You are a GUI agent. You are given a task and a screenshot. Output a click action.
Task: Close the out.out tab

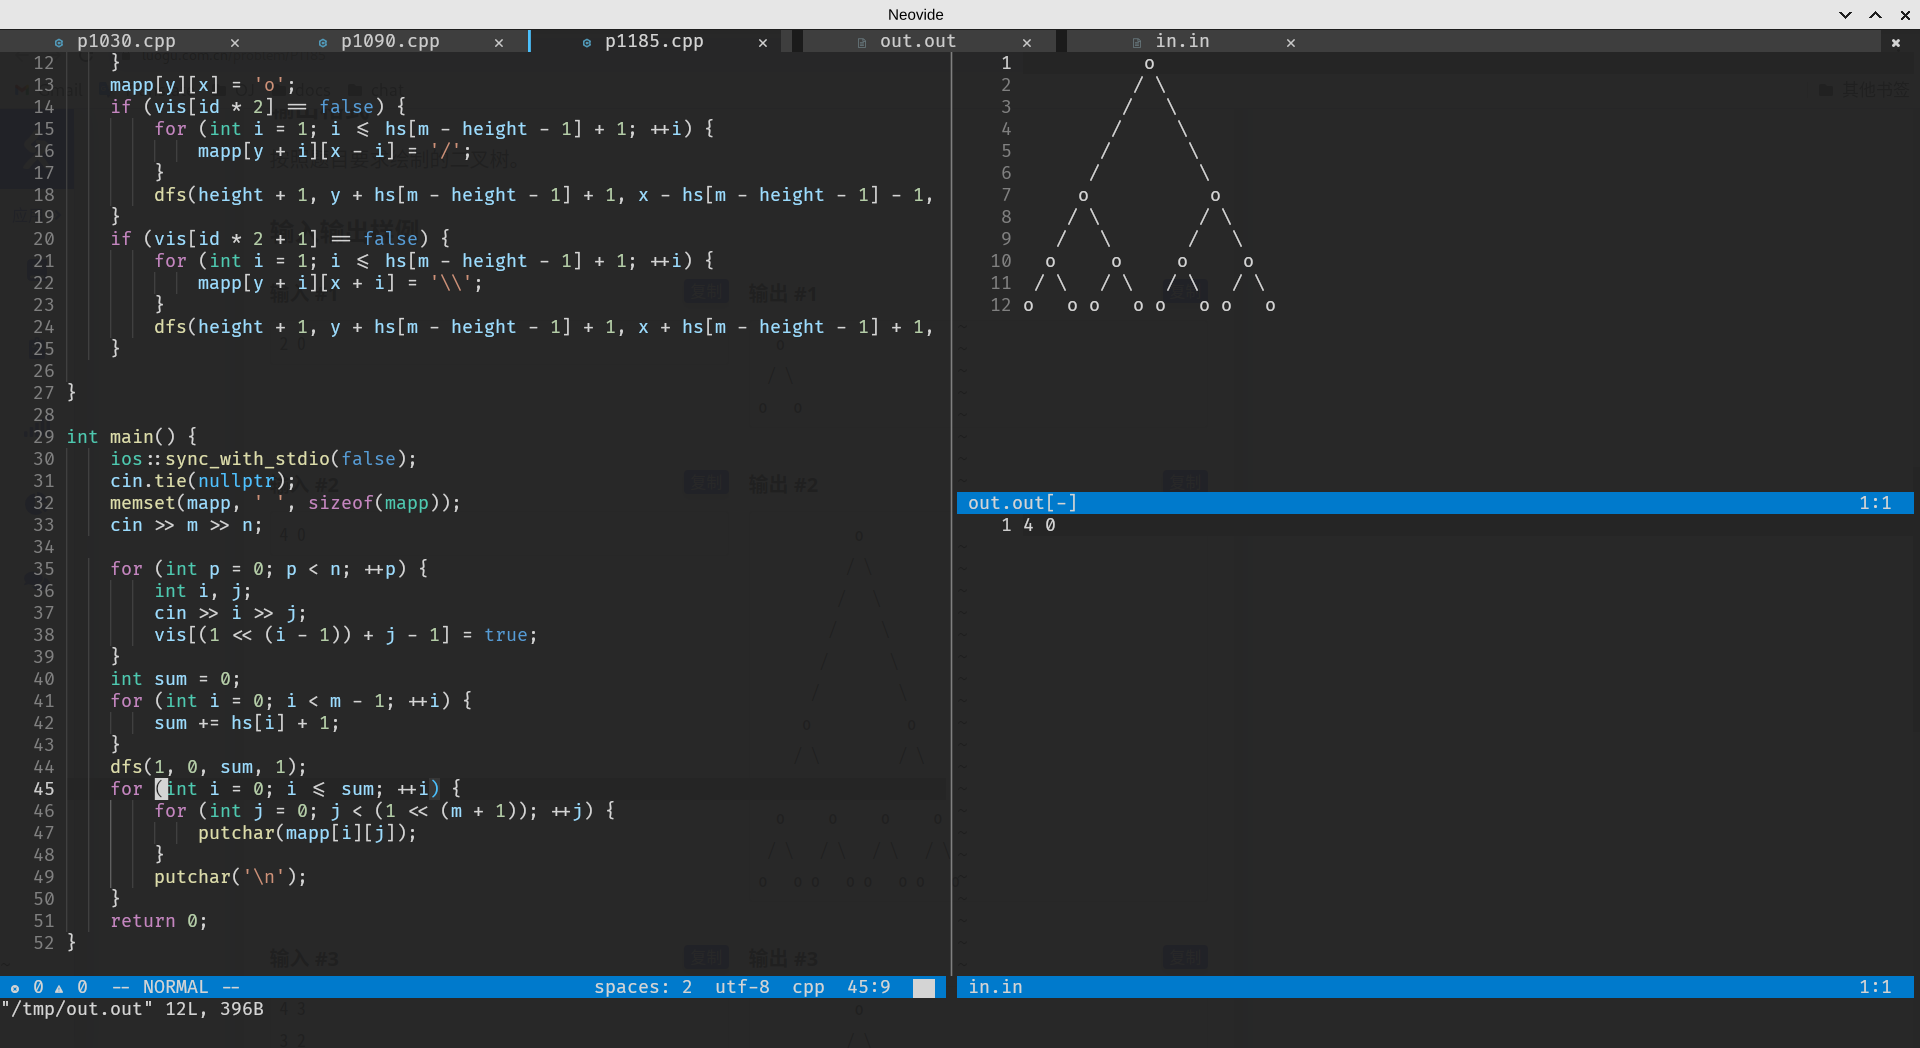[1027, 42]
